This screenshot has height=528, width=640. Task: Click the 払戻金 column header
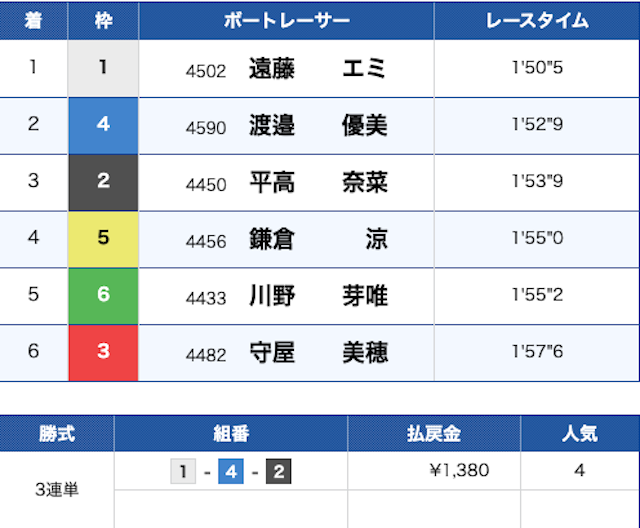(x=434, y=434)
